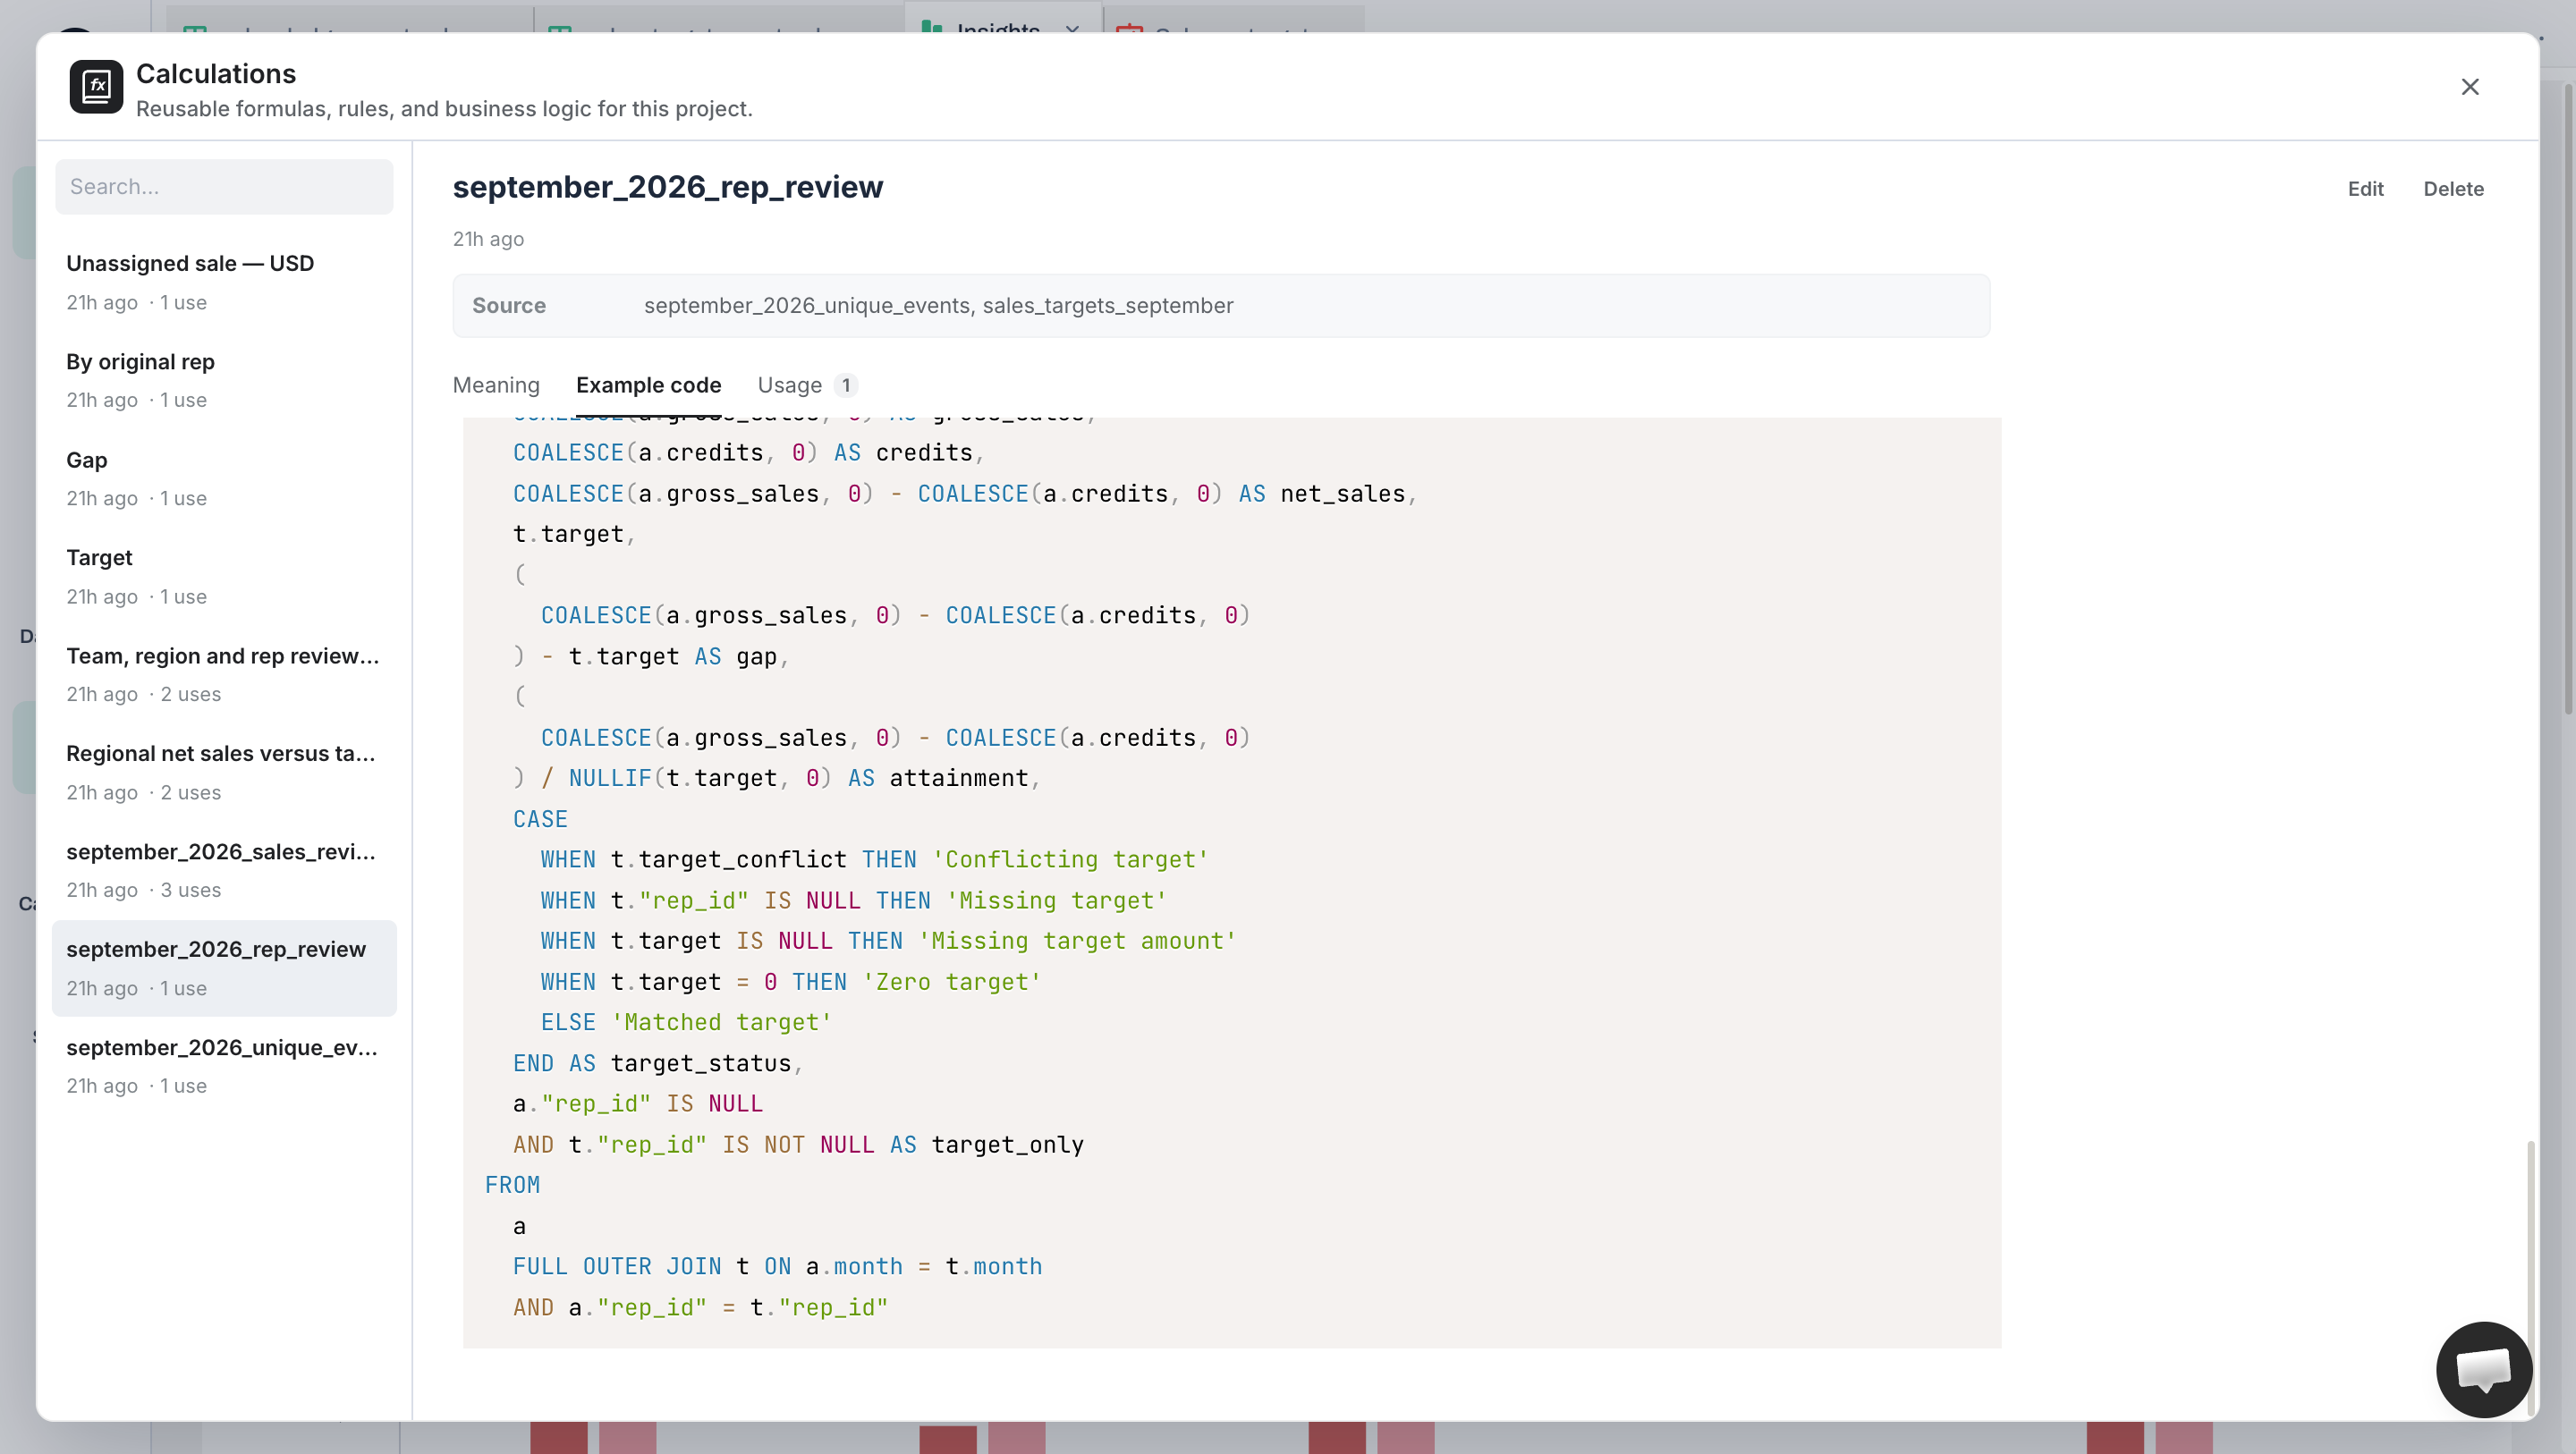This screenshot has height=1454, width=2576.
Task: Open the chat support bubble
Action: pos(2484,1369)
